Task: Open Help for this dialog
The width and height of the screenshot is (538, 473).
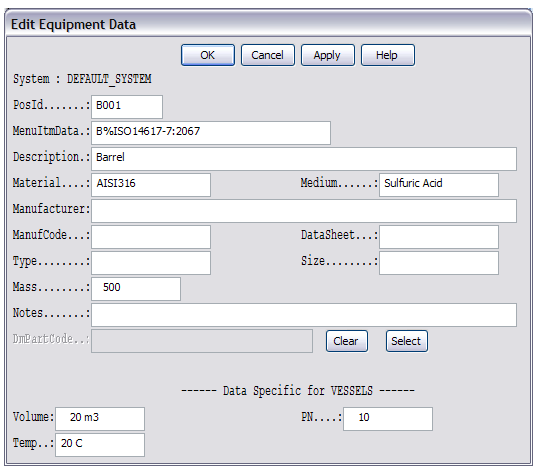Action: click(388, 55)
